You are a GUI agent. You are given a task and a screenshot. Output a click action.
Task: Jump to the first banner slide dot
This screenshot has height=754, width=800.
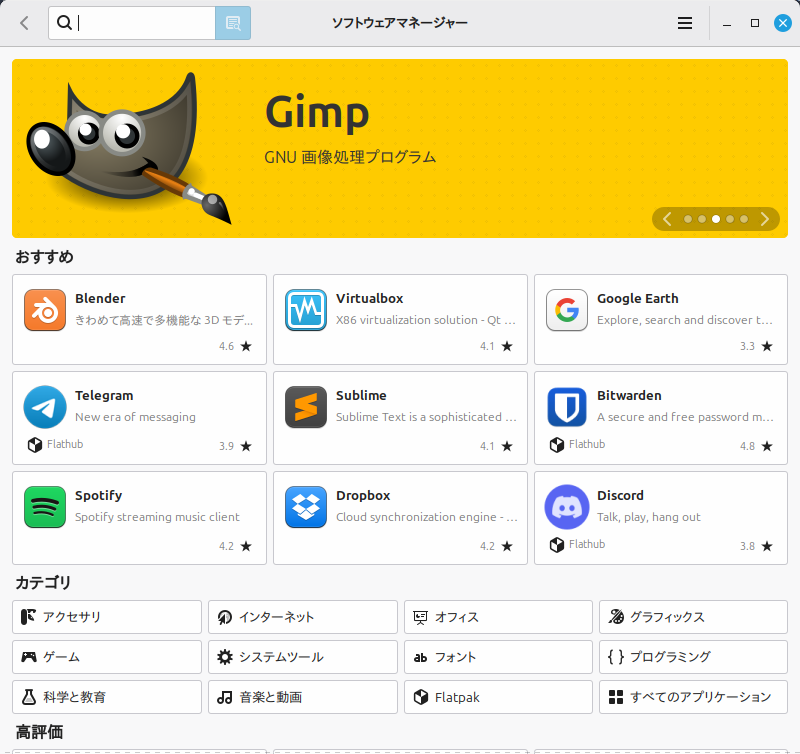tap(688, 219)
